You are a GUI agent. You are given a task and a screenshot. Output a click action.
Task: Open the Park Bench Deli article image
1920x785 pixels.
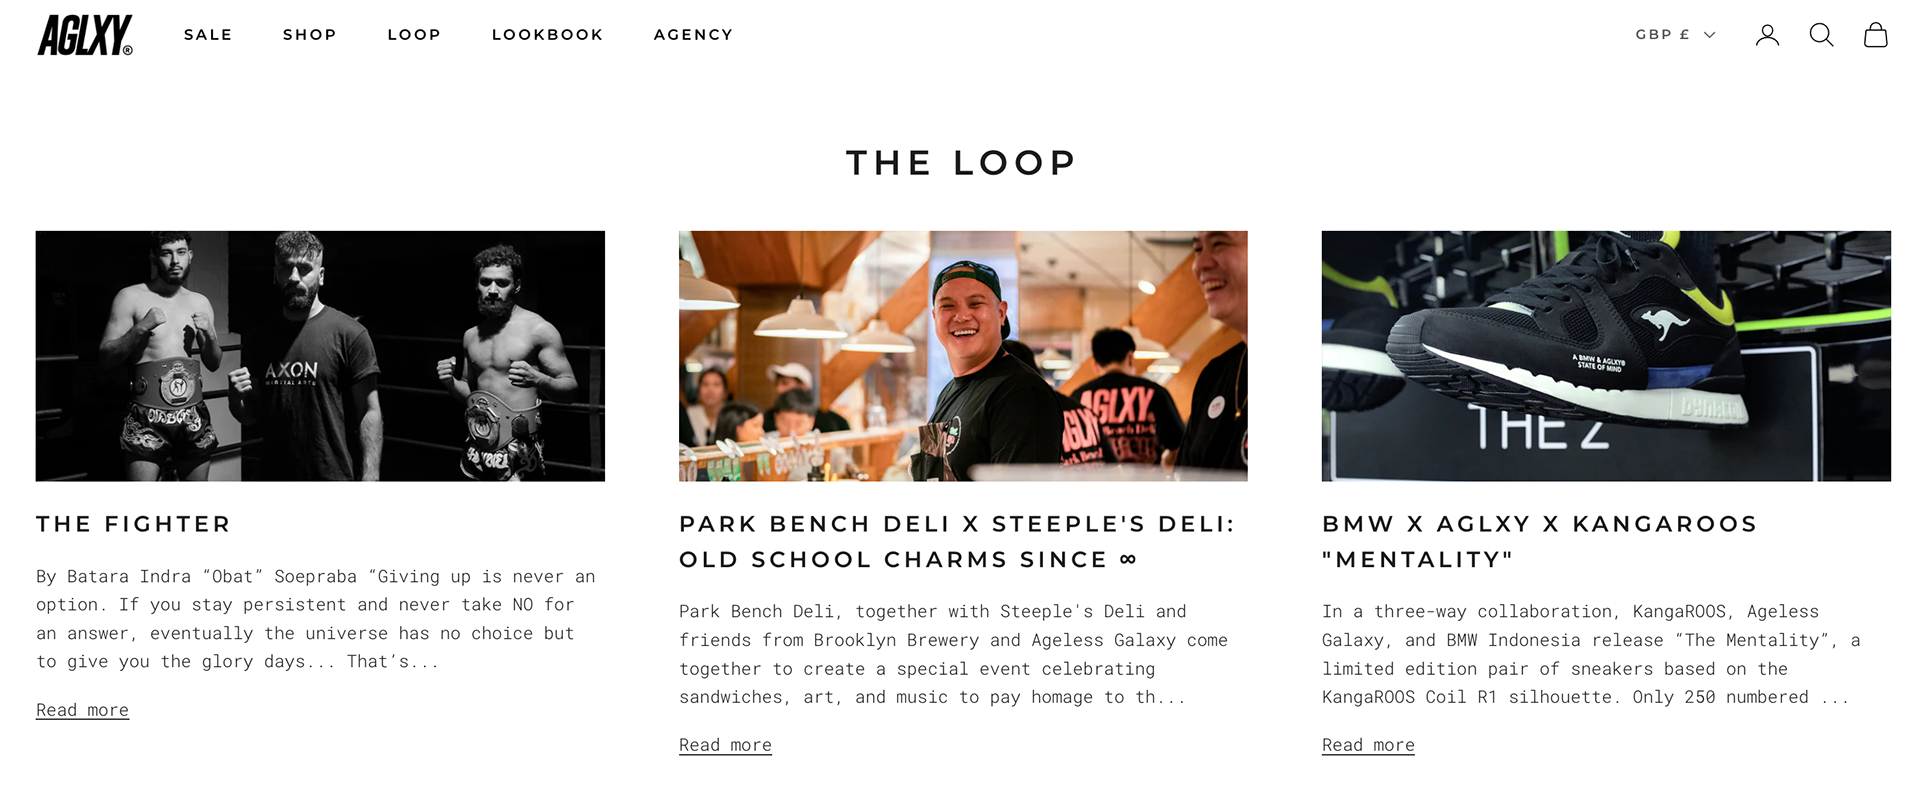point(963,356)
